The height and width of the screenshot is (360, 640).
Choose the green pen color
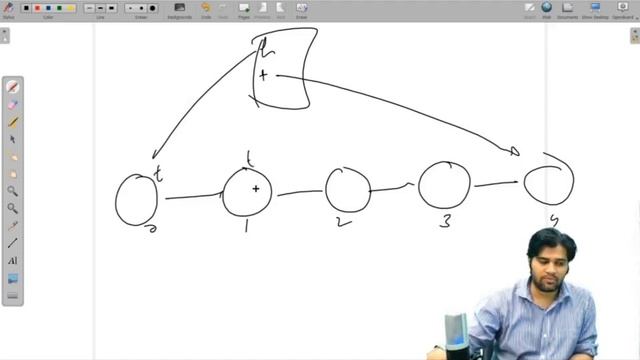tap(59, 8)
